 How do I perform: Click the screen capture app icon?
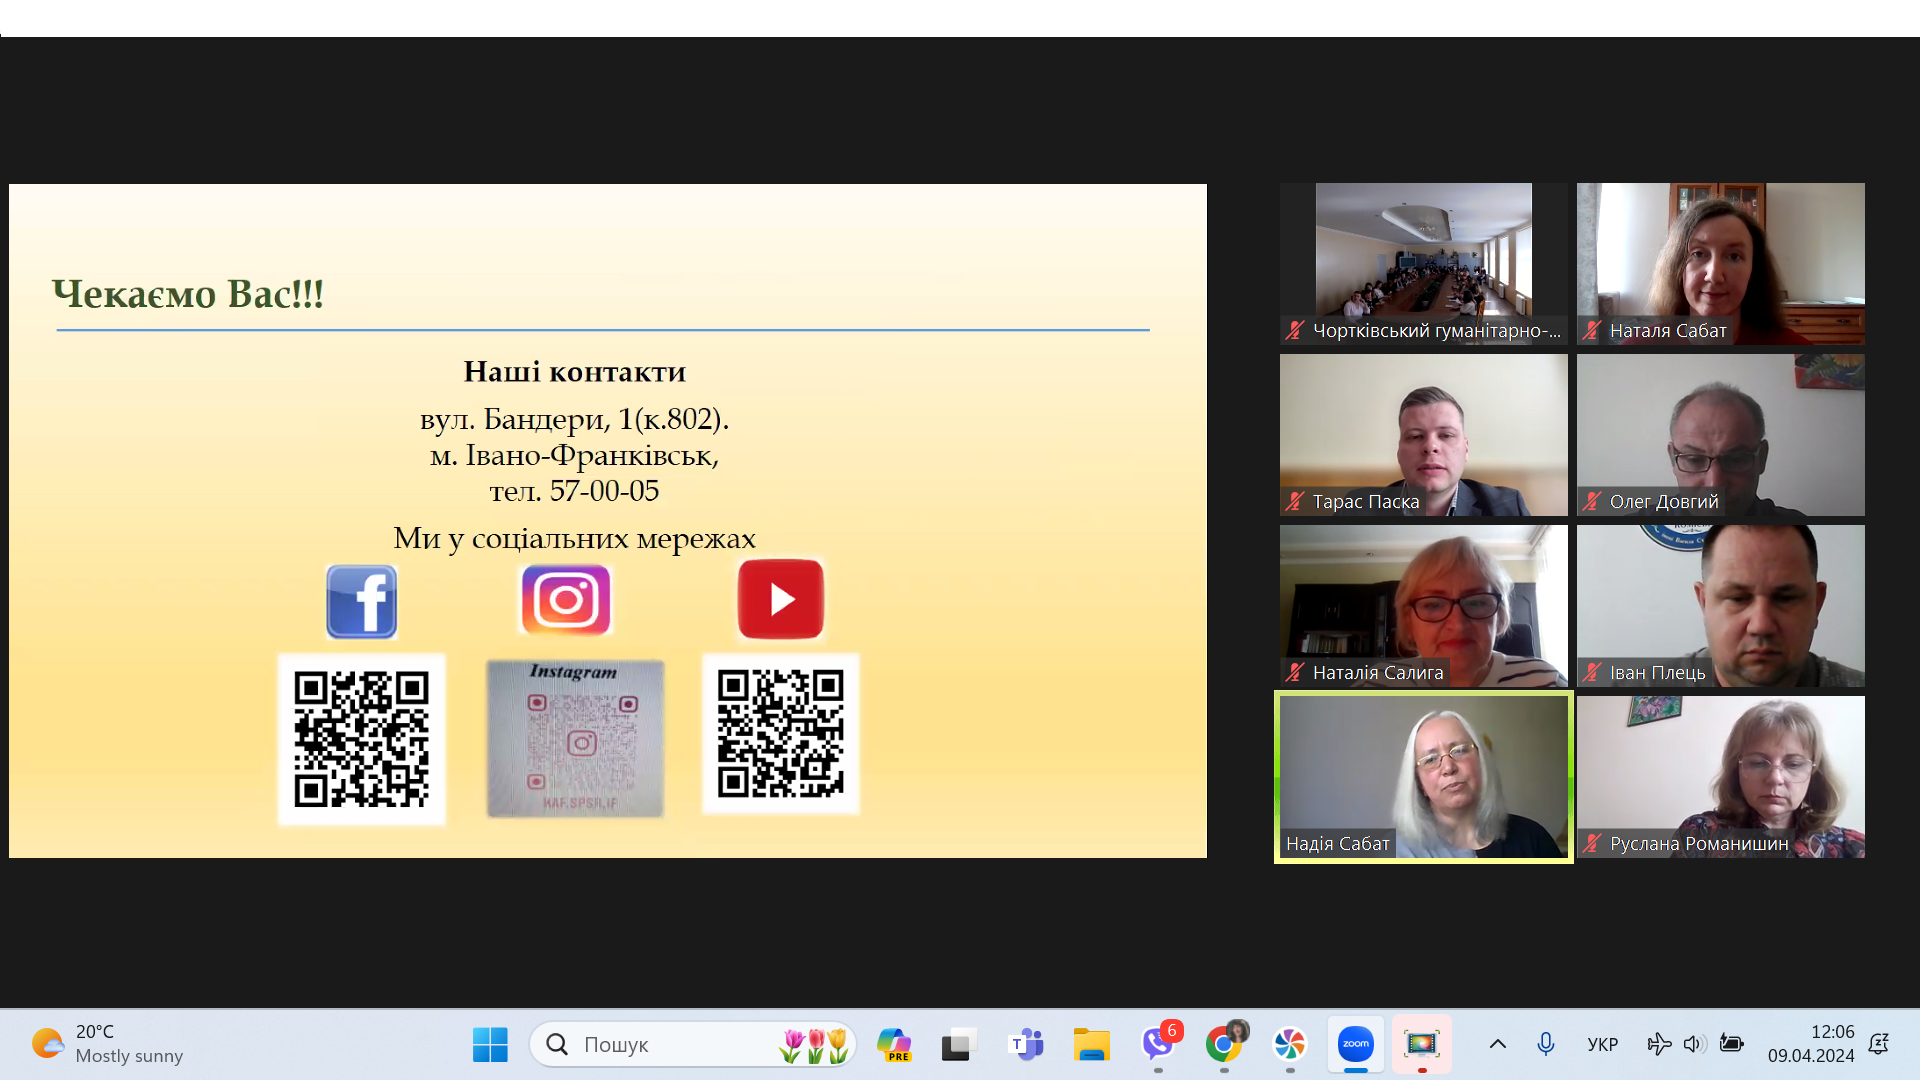pyautogui.click(x=1421, y=1044)
